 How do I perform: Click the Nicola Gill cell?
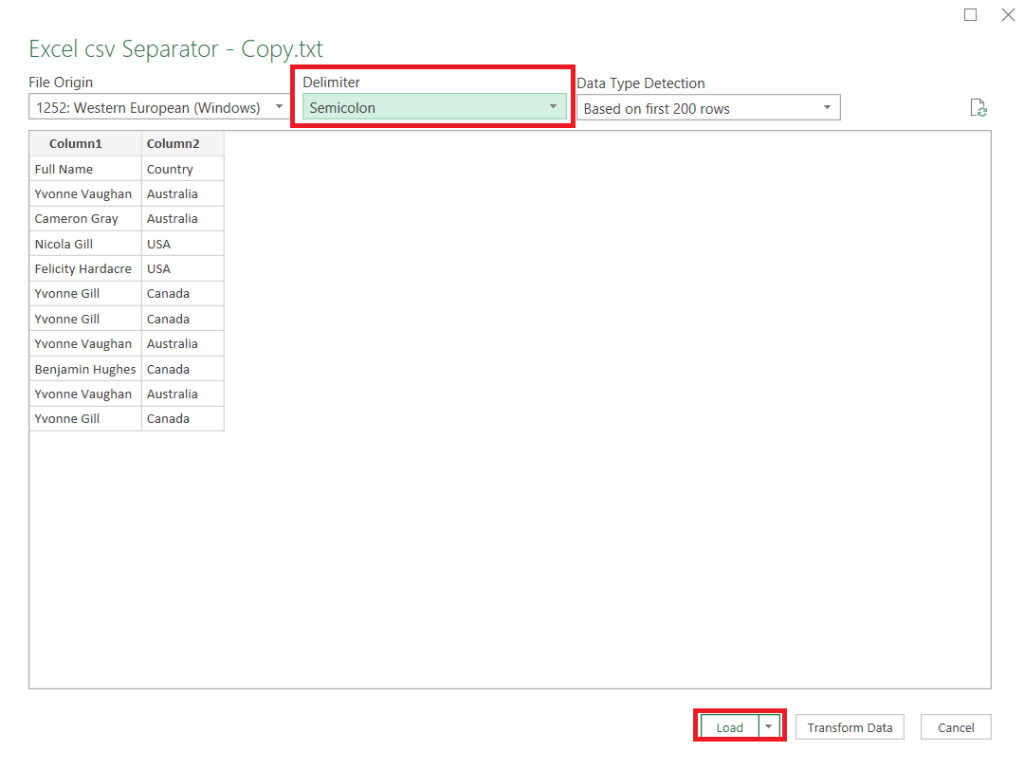coord(63,243)
